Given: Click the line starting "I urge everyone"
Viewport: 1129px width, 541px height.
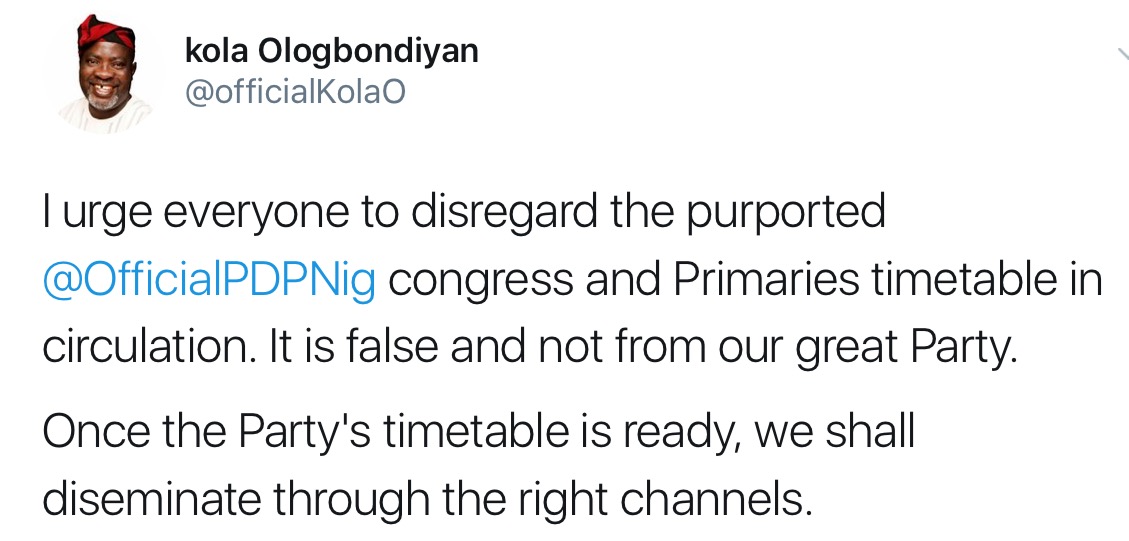Looking at the screenshot, I should coord(464,213).
